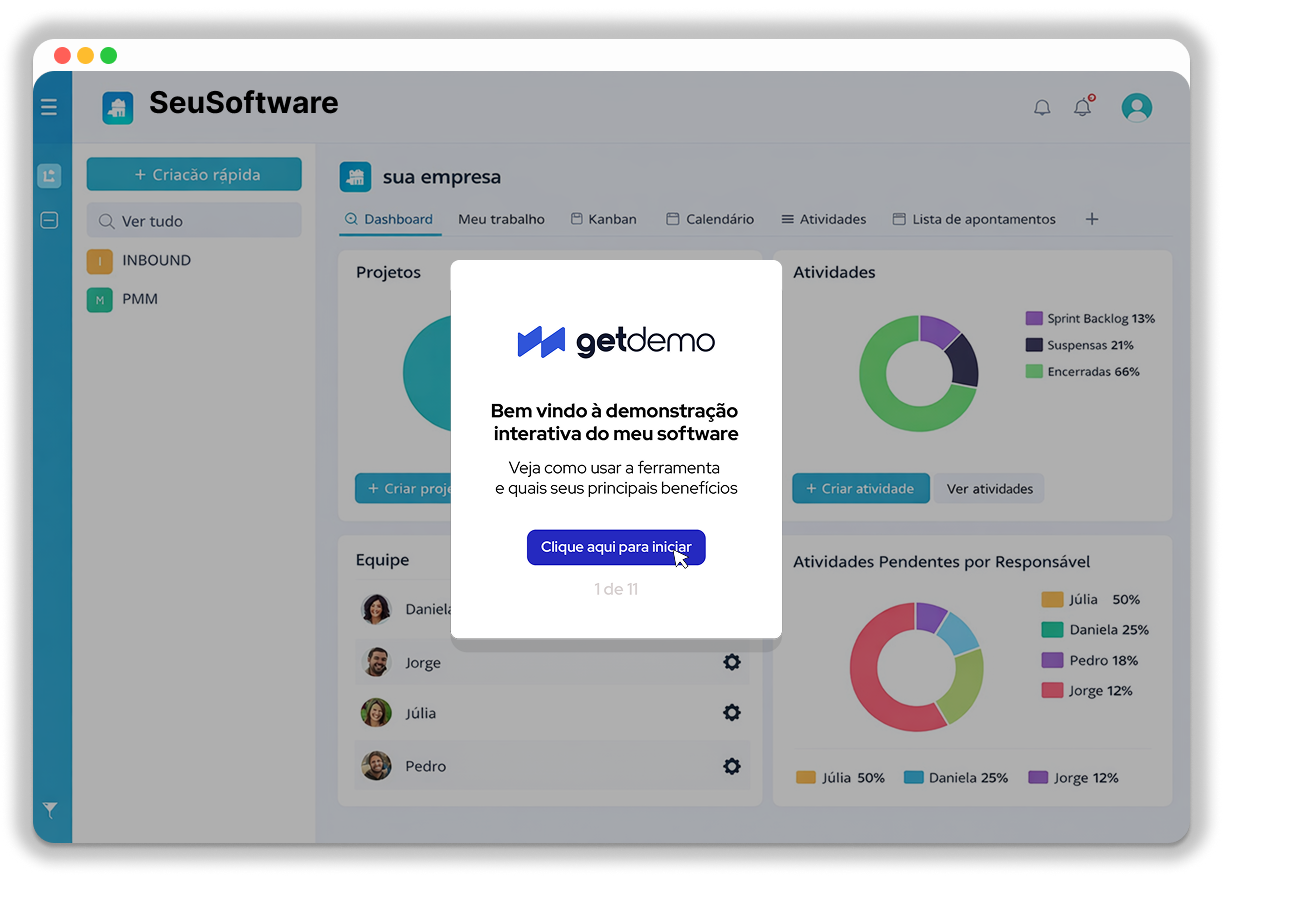Open settings gear for Júlia
Image resolution: width=1307 pixels, height=900 pixels.
click(x=732, y=712)
